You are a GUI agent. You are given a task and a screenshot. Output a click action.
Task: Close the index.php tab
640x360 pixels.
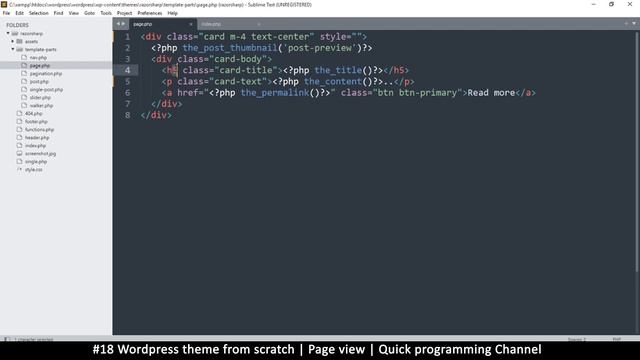258,24
